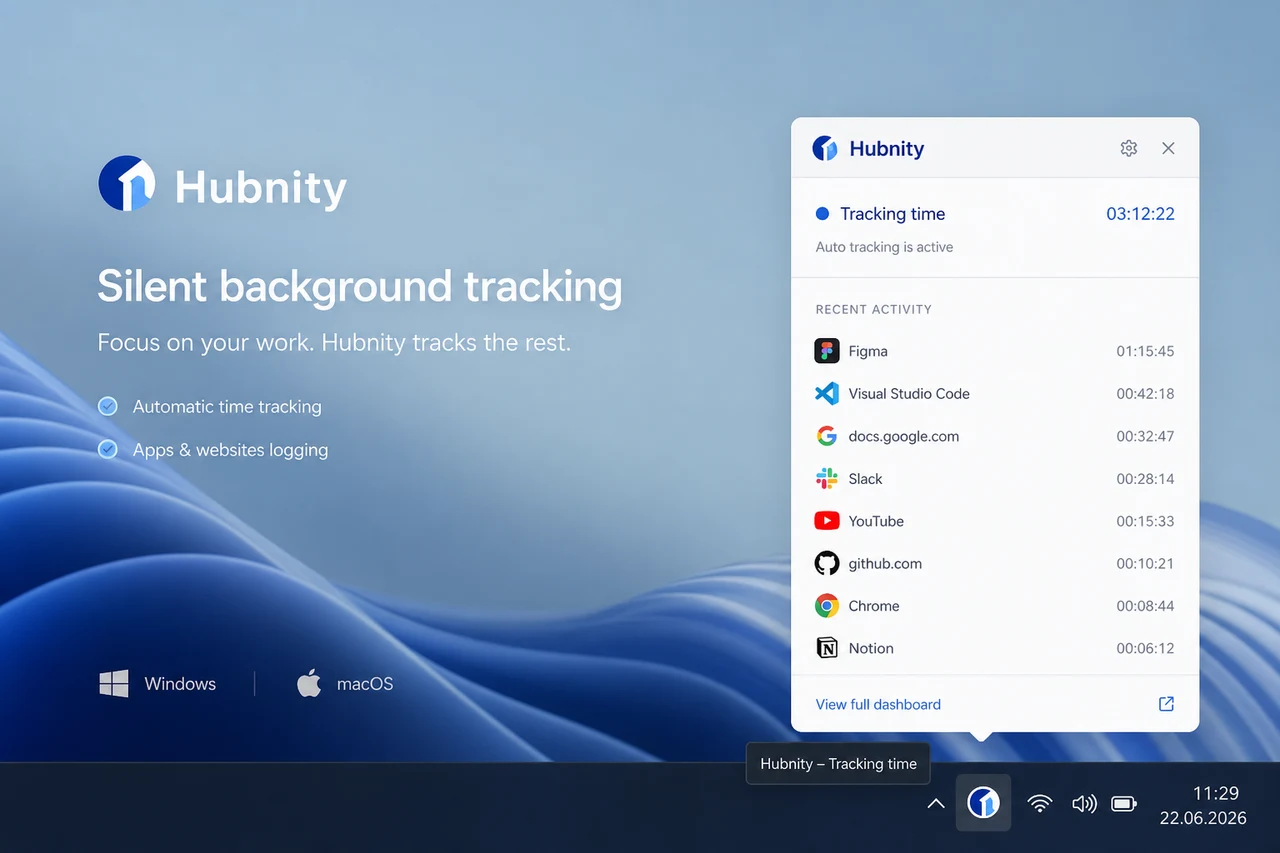The width and height of the screenshot is (1280, 853).
Task: Select the Chrome entry label
Action: (x=874, y=606)
